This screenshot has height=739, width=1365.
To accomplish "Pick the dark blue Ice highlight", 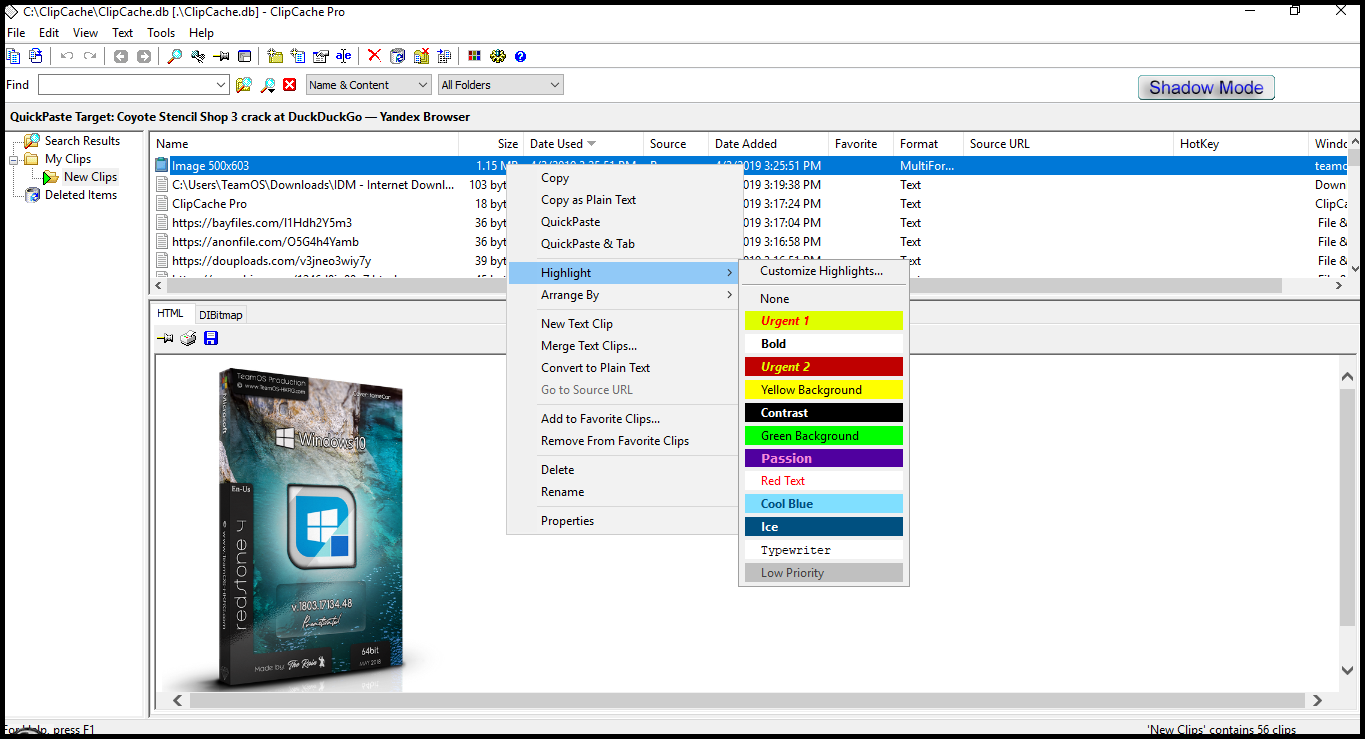I will coord(824,527).
